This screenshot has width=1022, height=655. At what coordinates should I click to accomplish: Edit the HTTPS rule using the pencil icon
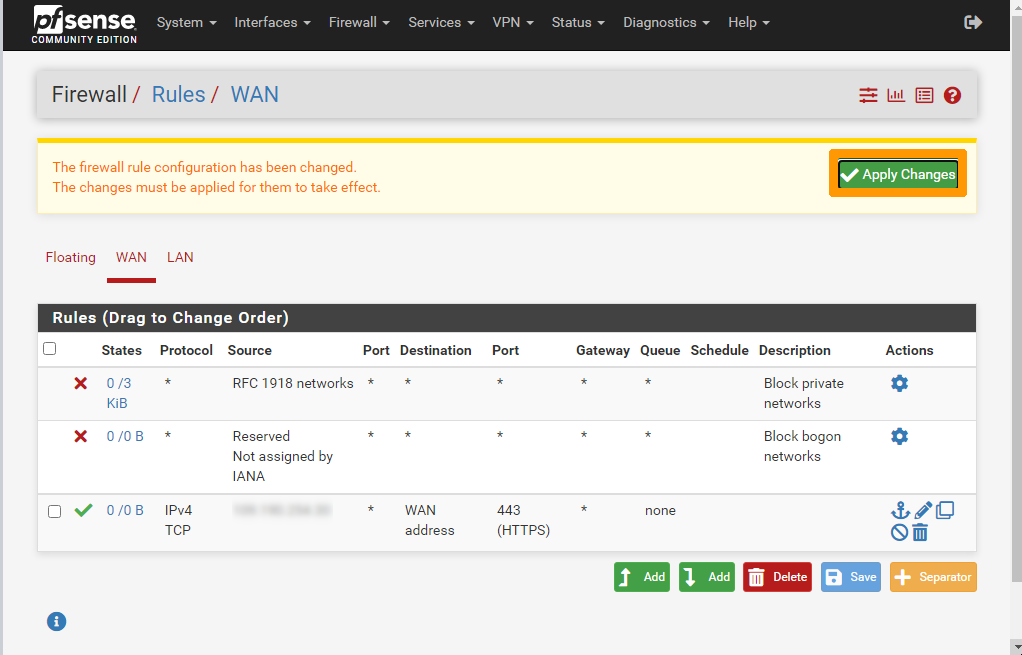point(922,510)
